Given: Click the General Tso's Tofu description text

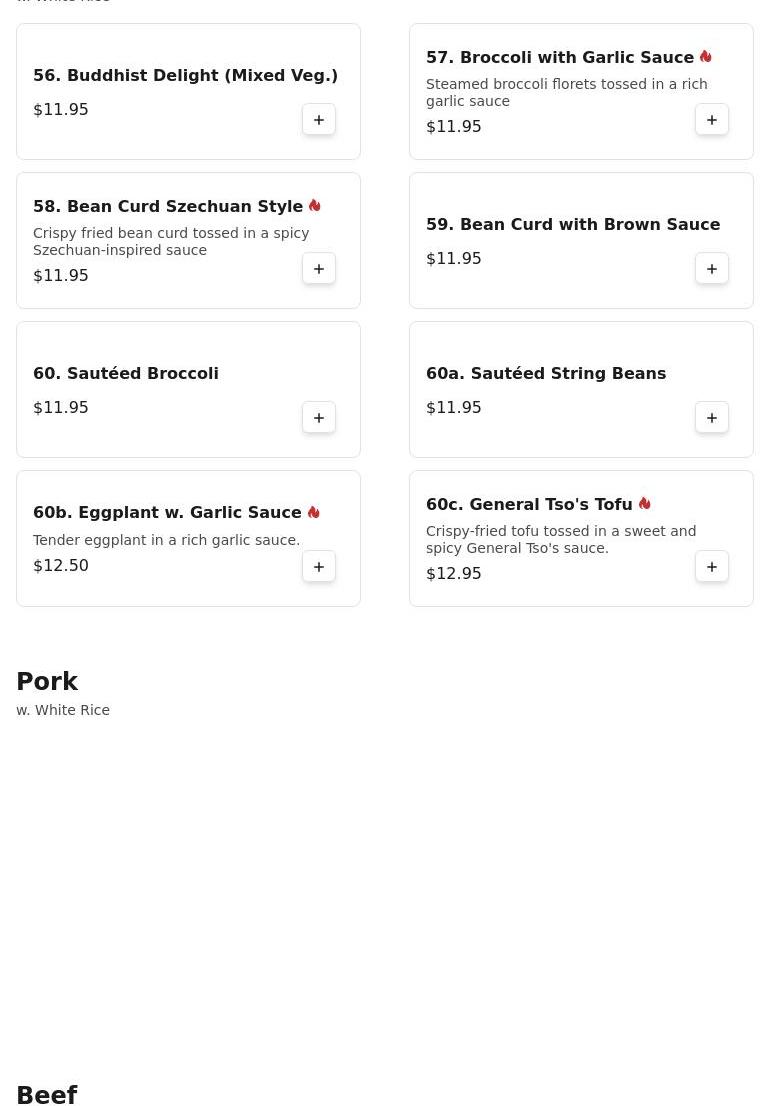Looking at the screenshot, I should tap(561, 540).
